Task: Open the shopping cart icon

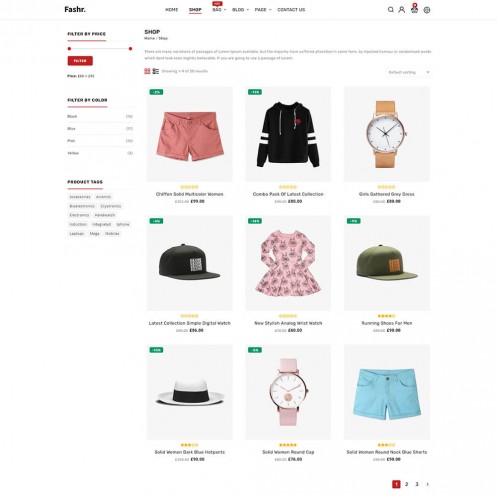Action: 414,10
